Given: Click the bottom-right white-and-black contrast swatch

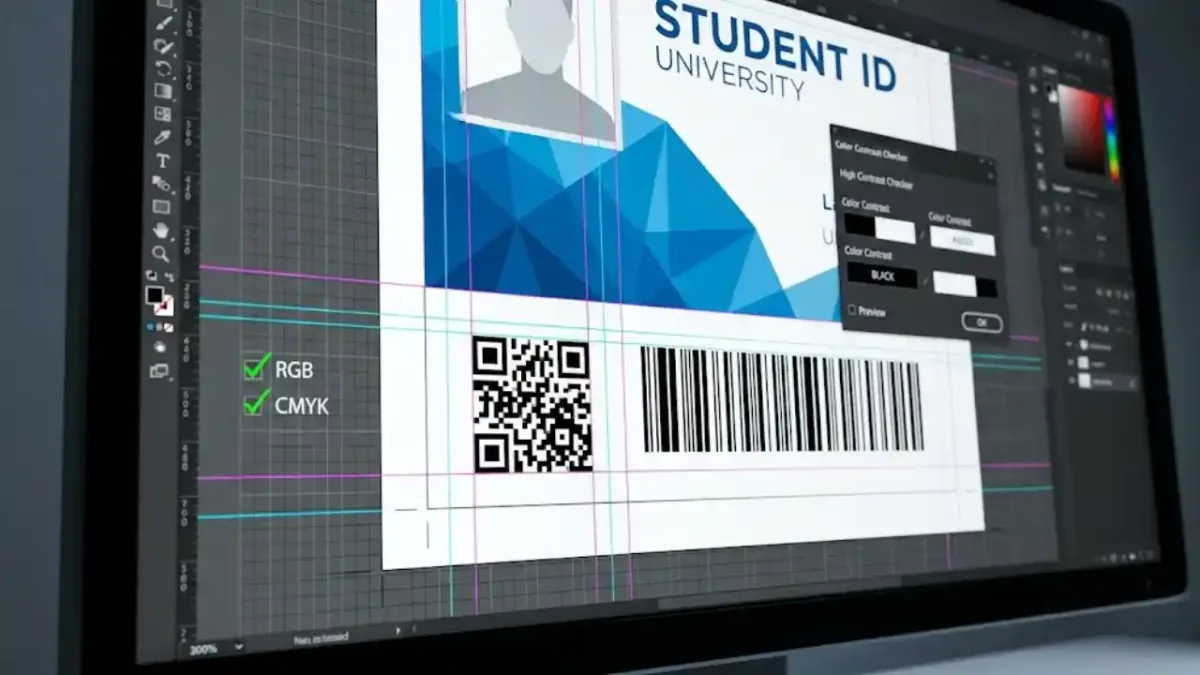Looking at the screenshot, I should tap(964, 285).
